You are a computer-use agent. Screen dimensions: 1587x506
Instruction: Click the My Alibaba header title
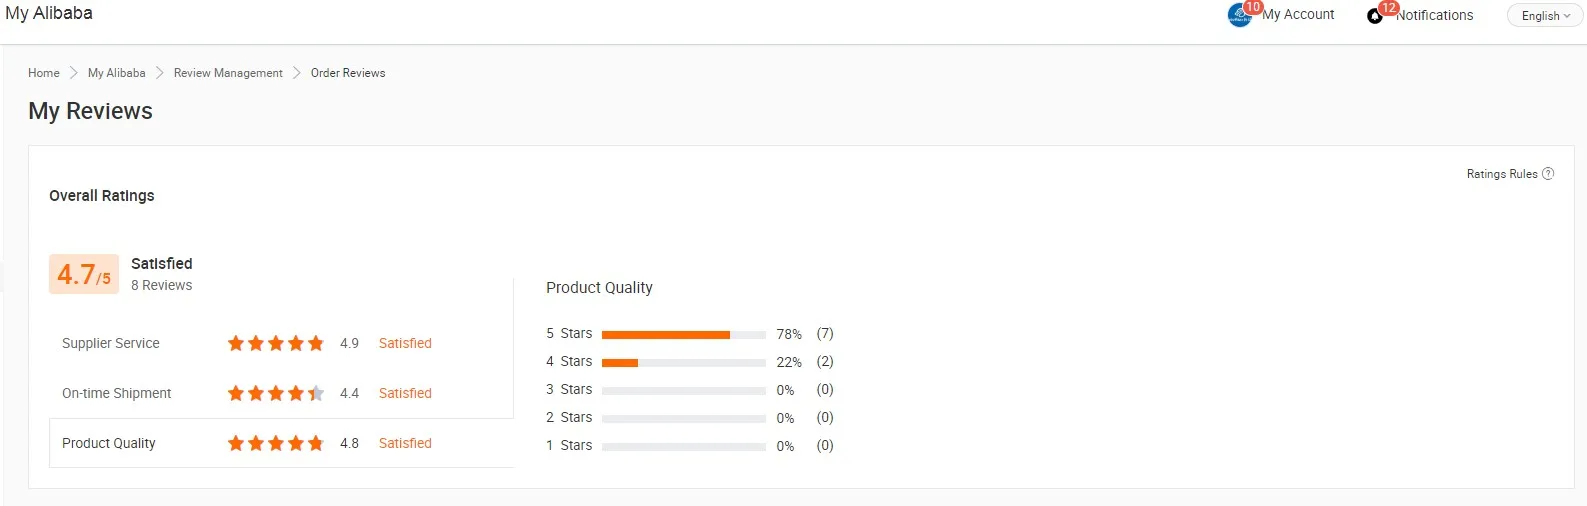click(x=49, y=13)
